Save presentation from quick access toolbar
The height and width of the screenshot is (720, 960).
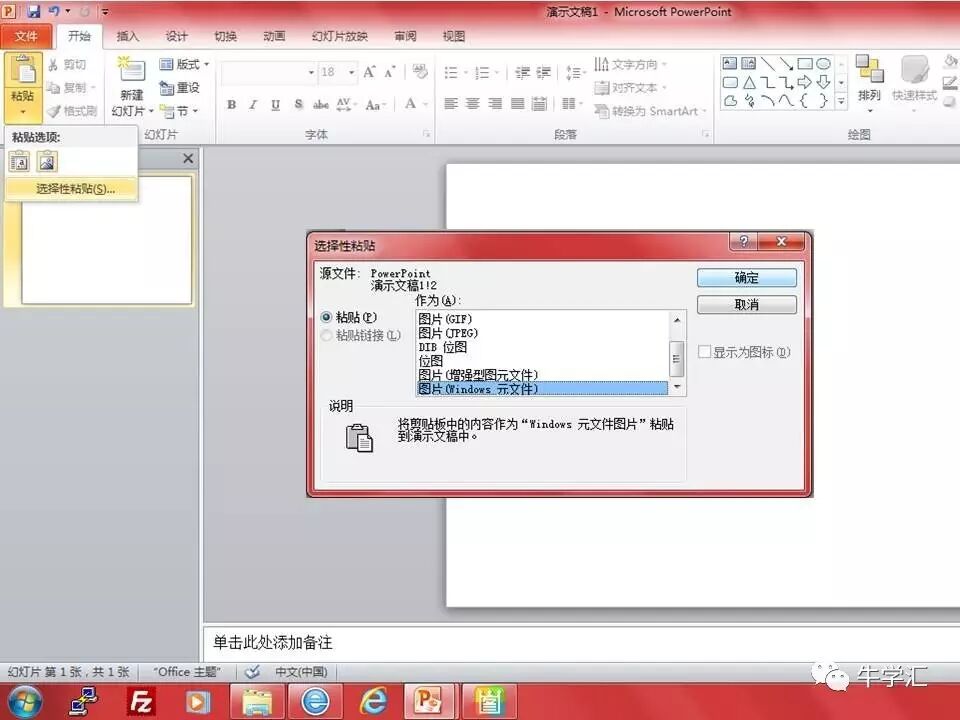point(33,11)
